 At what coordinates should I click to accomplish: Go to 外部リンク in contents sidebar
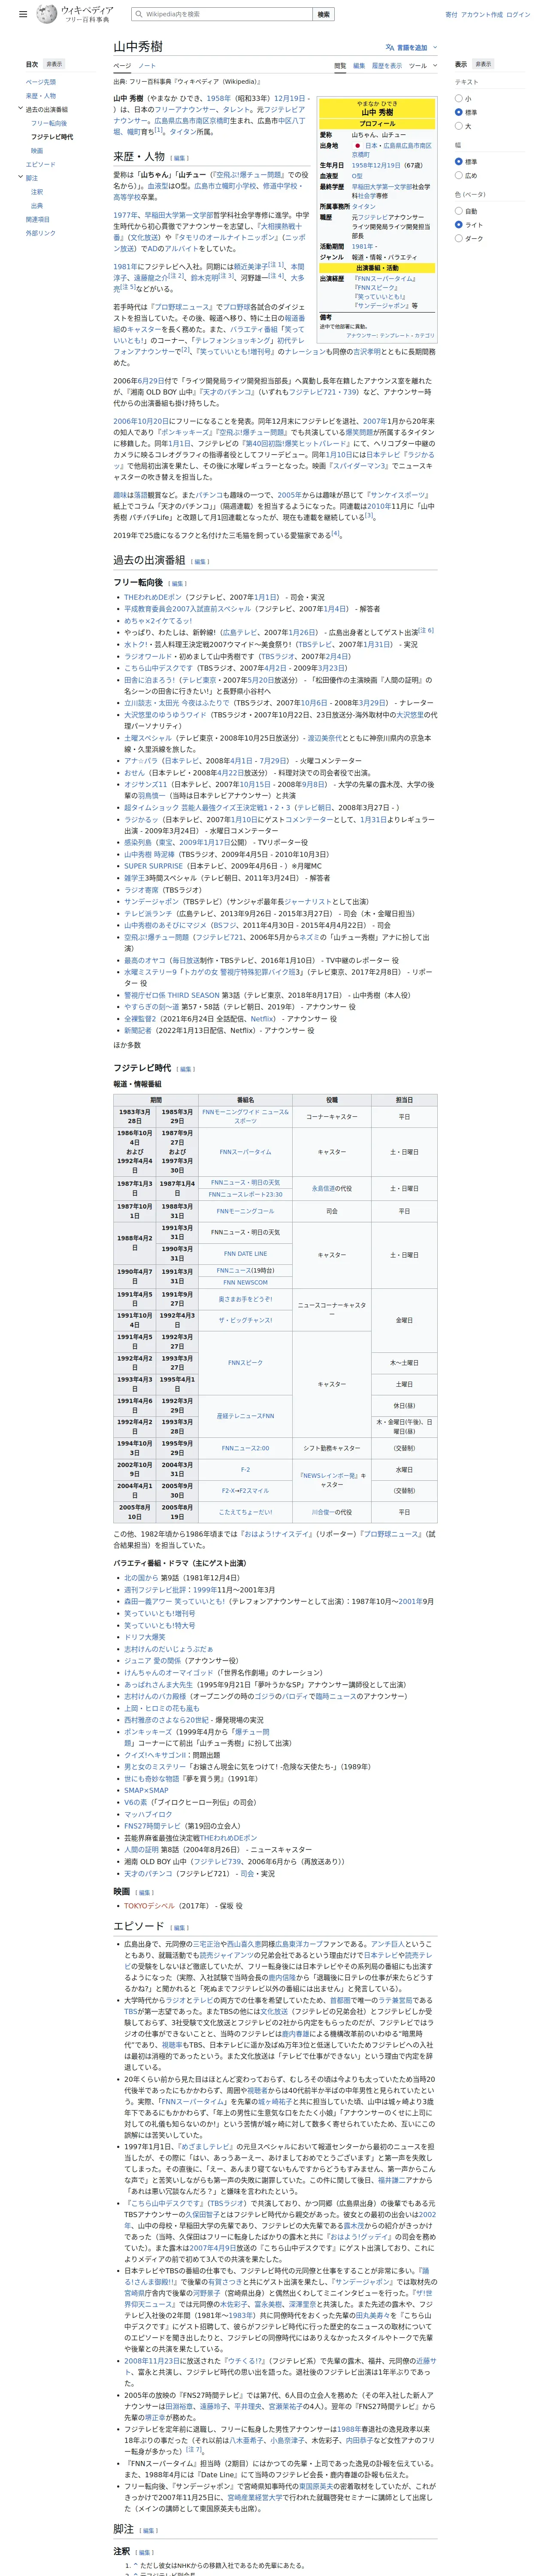pyautogui.click(x=41, y=233)
